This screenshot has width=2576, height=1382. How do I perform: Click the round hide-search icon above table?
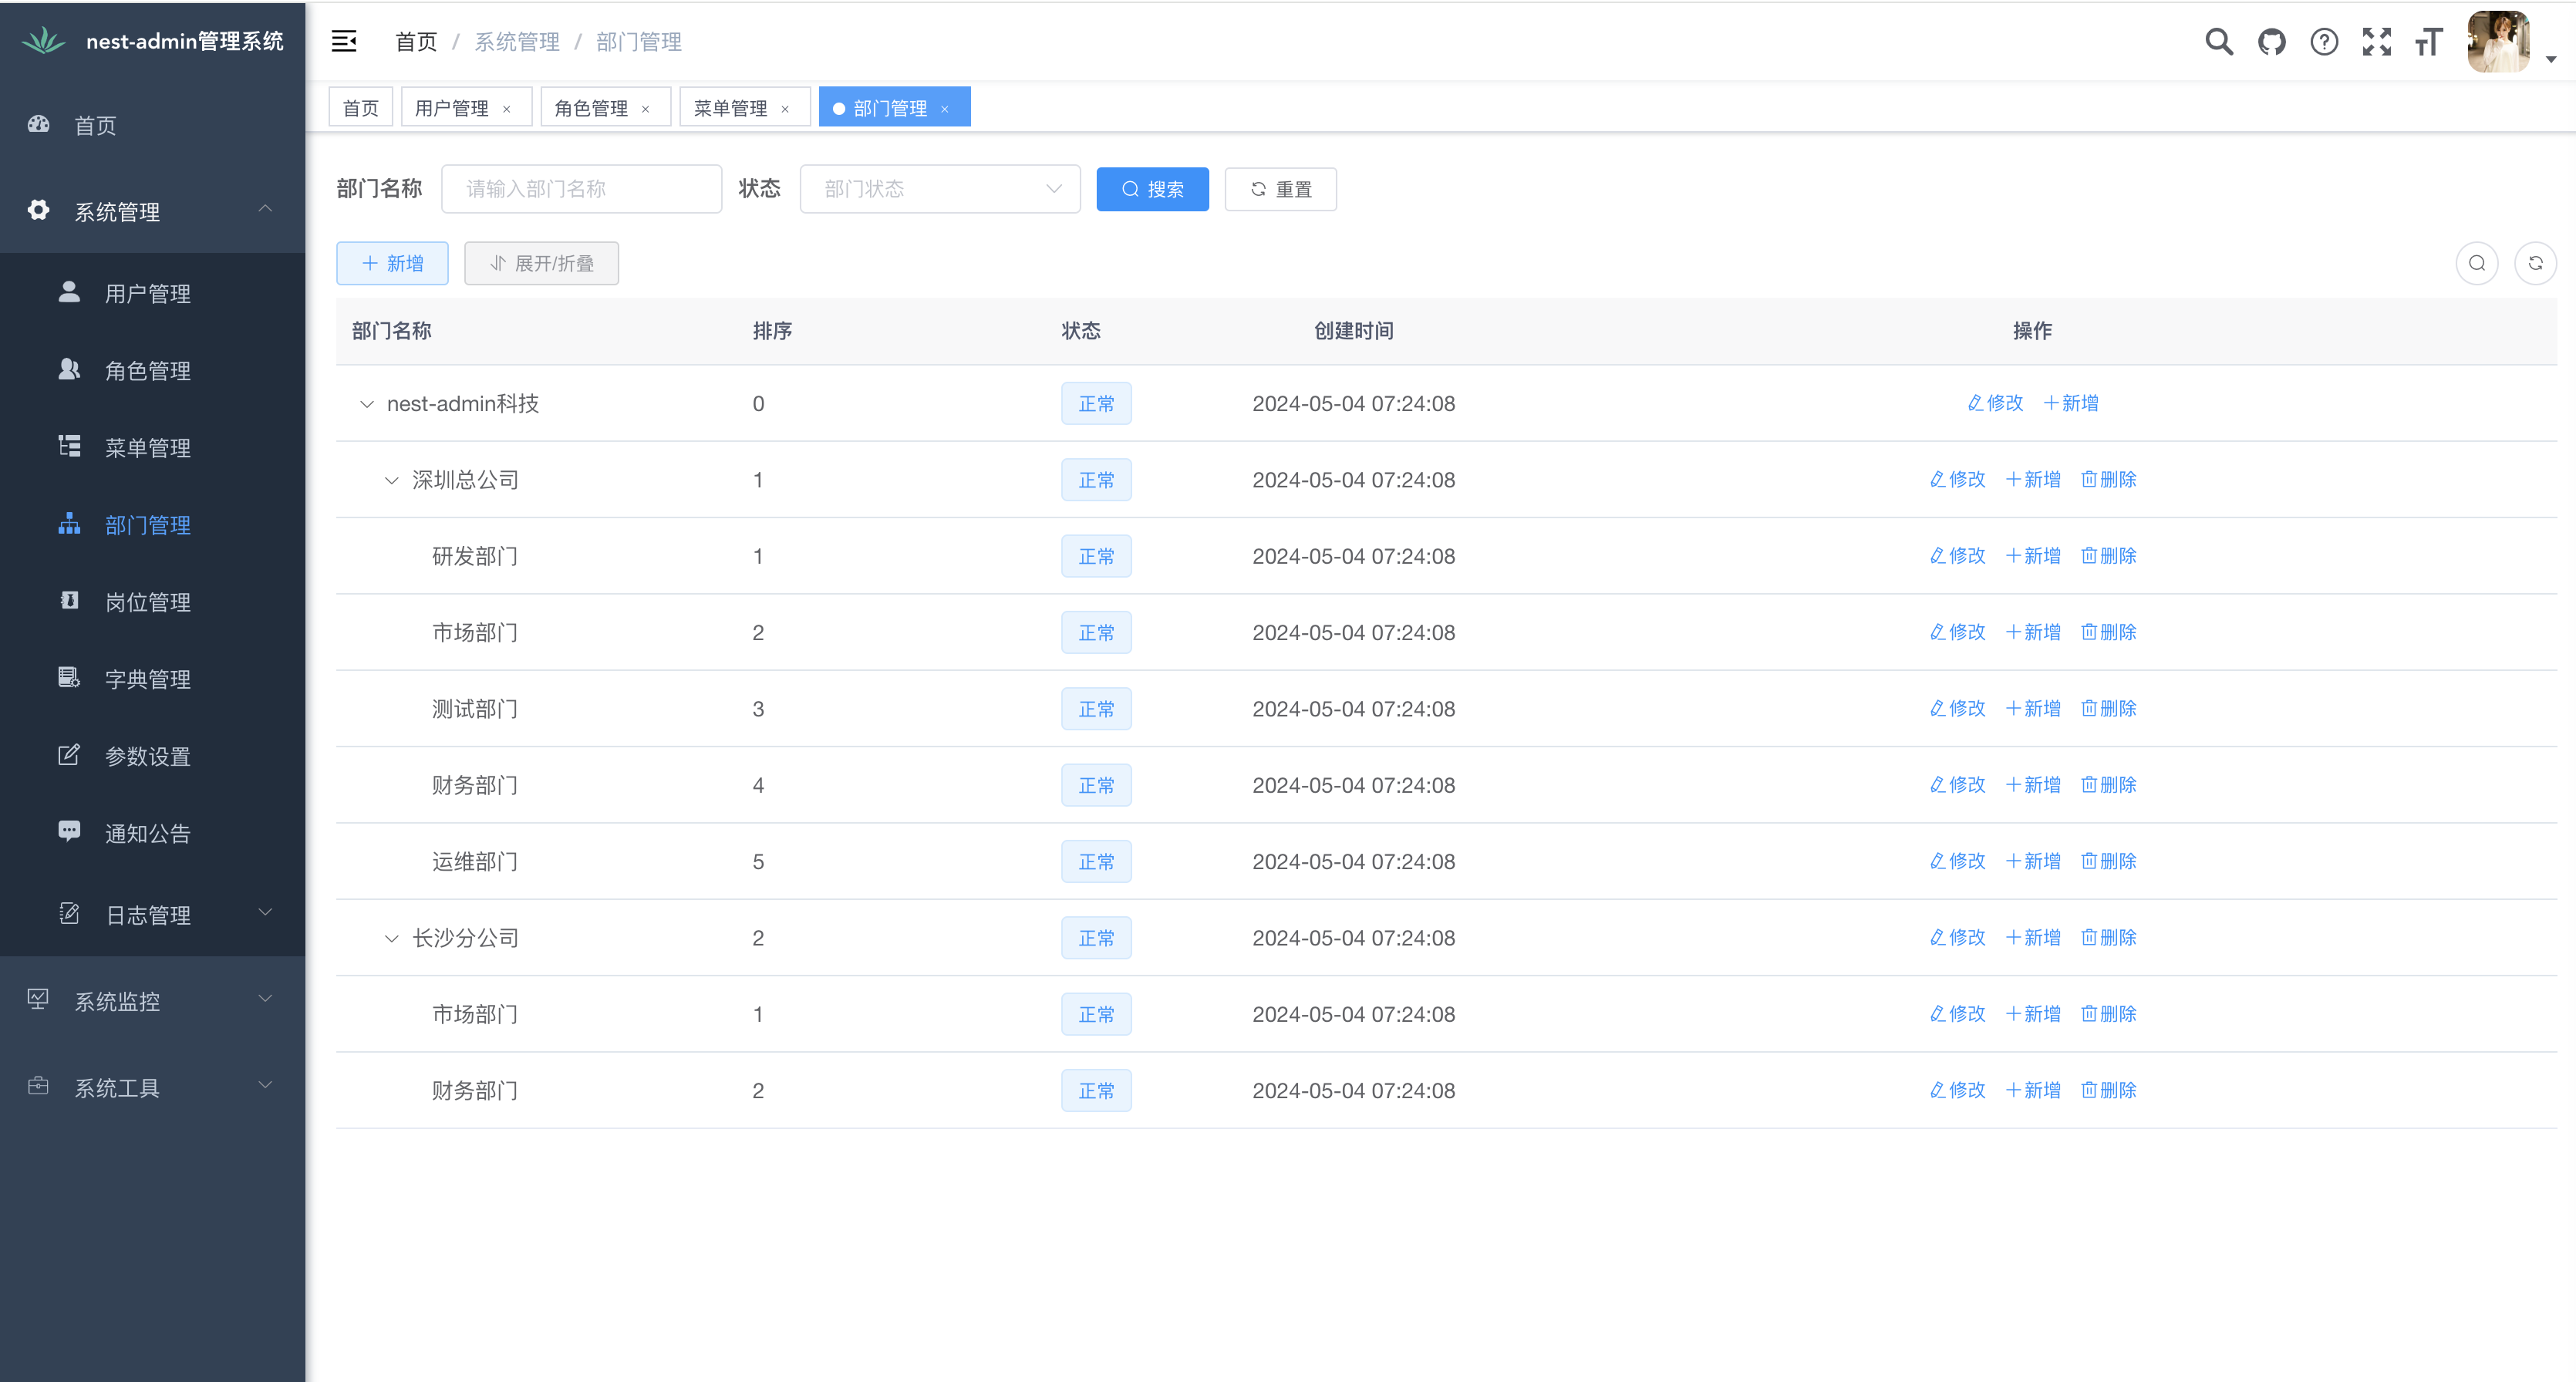point(2476,263)
